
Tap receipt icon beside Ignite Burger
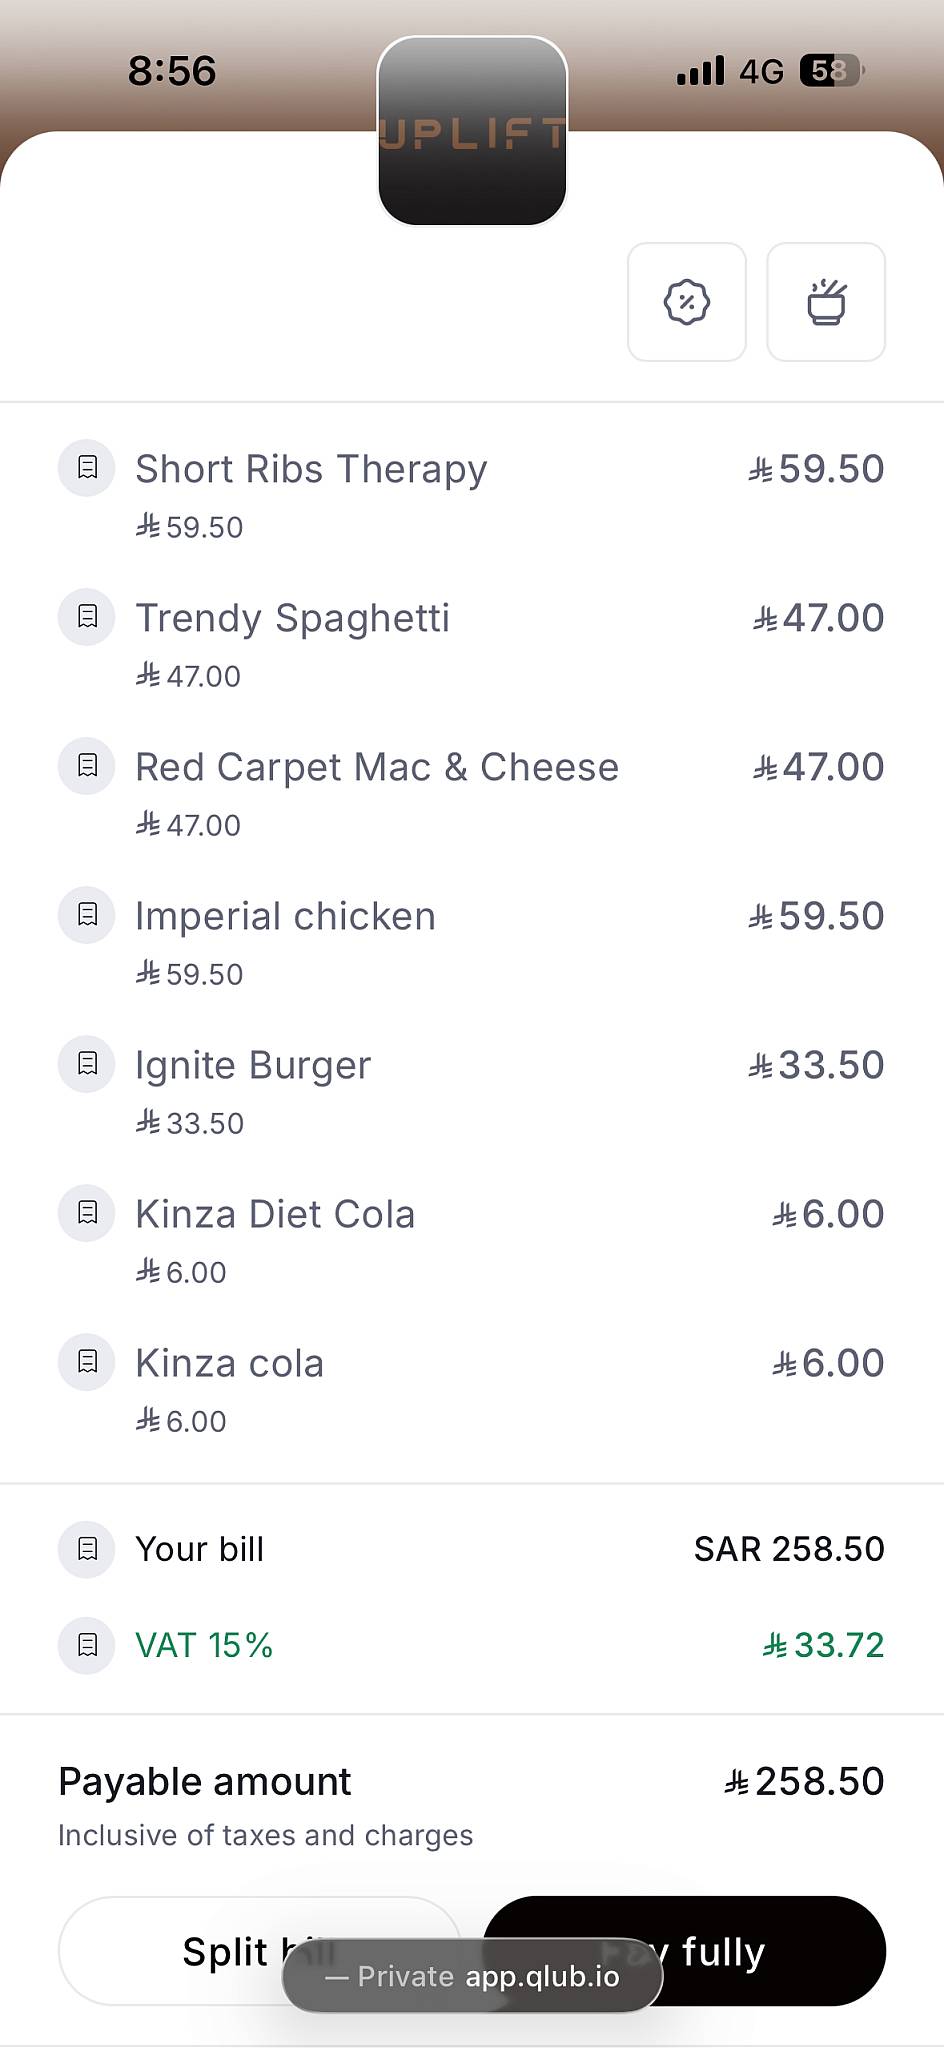(87, 1064)
